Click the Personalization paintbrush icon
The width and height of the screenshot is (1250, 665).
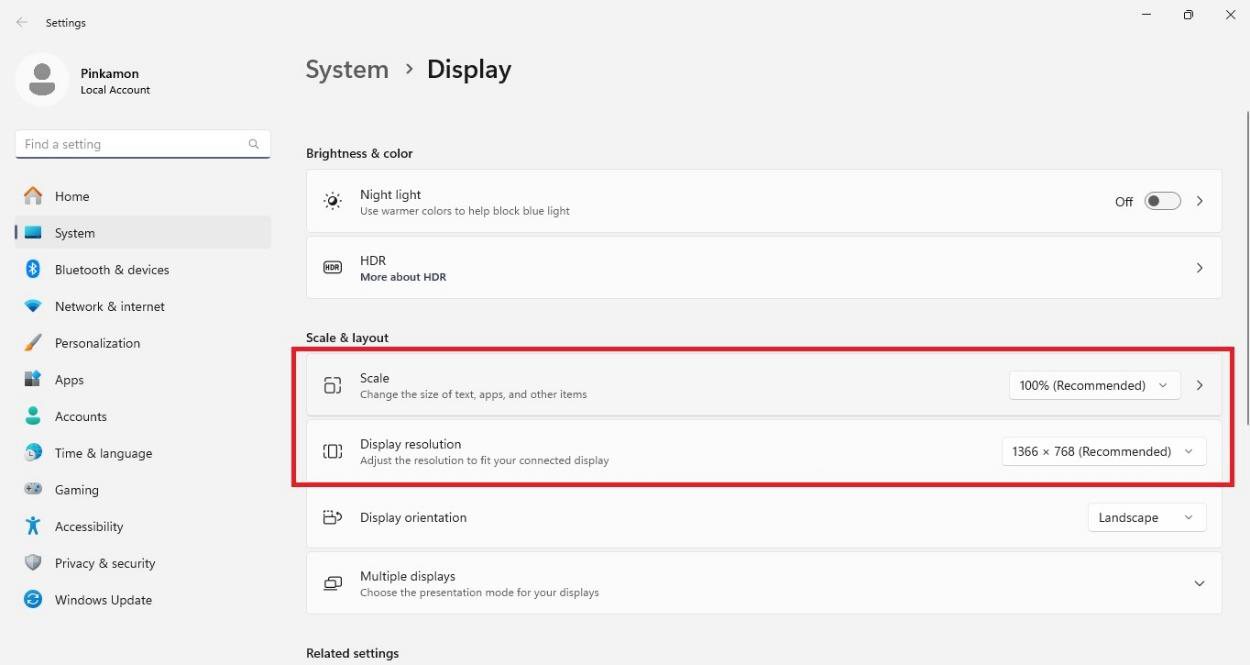(33, 343)
